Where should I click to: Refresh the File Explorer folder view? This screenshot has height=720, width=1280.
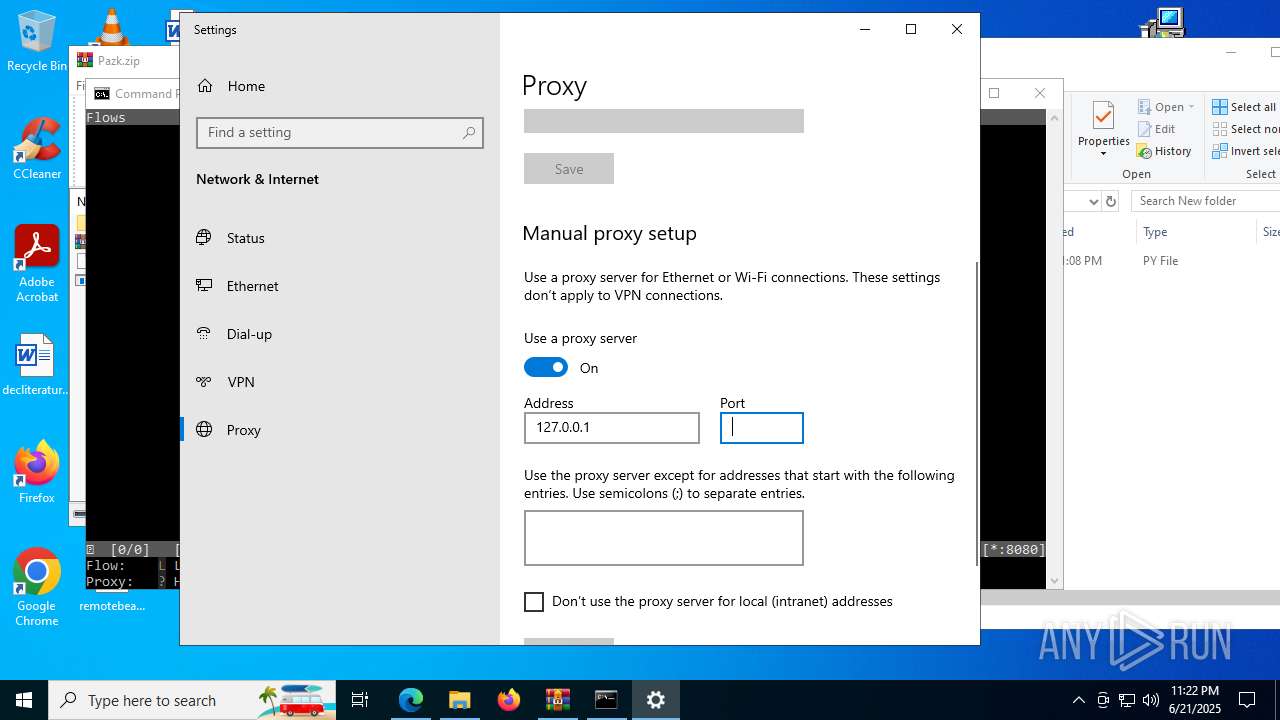coord(1110,201)
